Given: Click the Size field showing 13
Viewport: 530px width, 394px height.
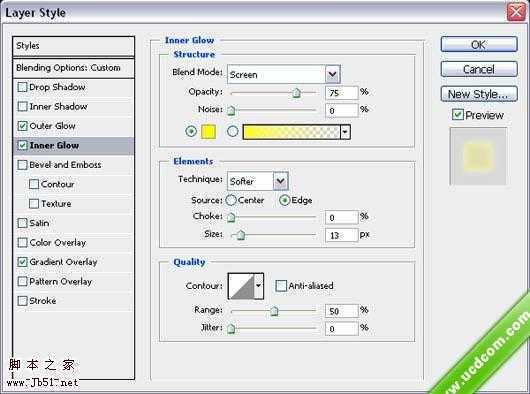Looking at the screenshot, I should [341, 235].
